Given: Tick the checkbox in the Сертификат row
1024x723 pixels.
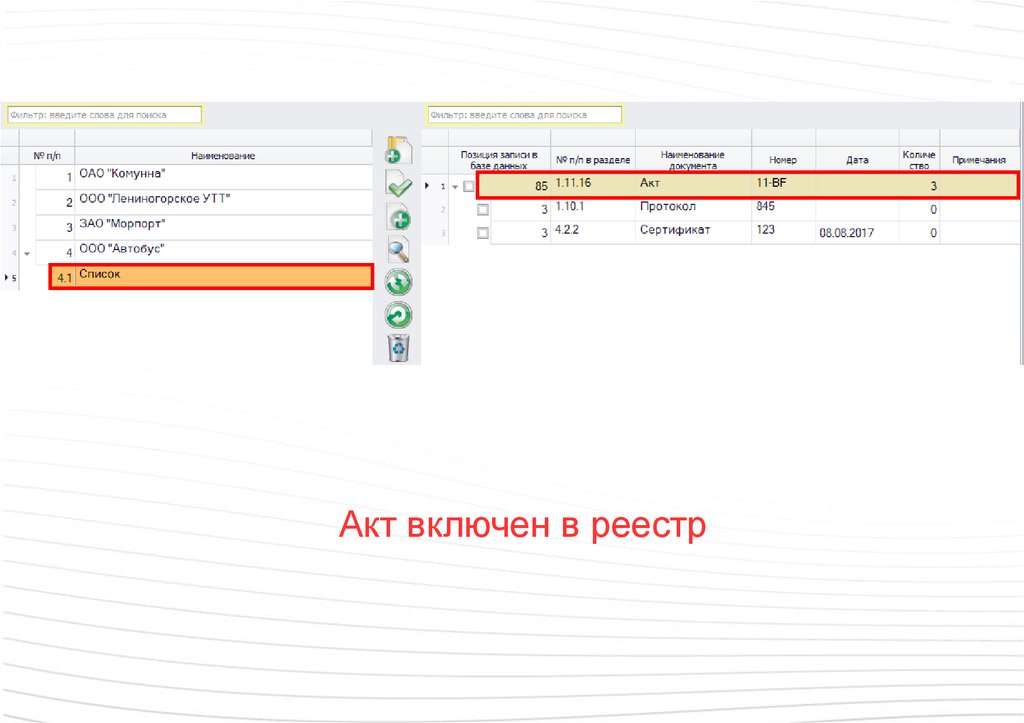Looking at the screenshot, I should coord(483,233).
